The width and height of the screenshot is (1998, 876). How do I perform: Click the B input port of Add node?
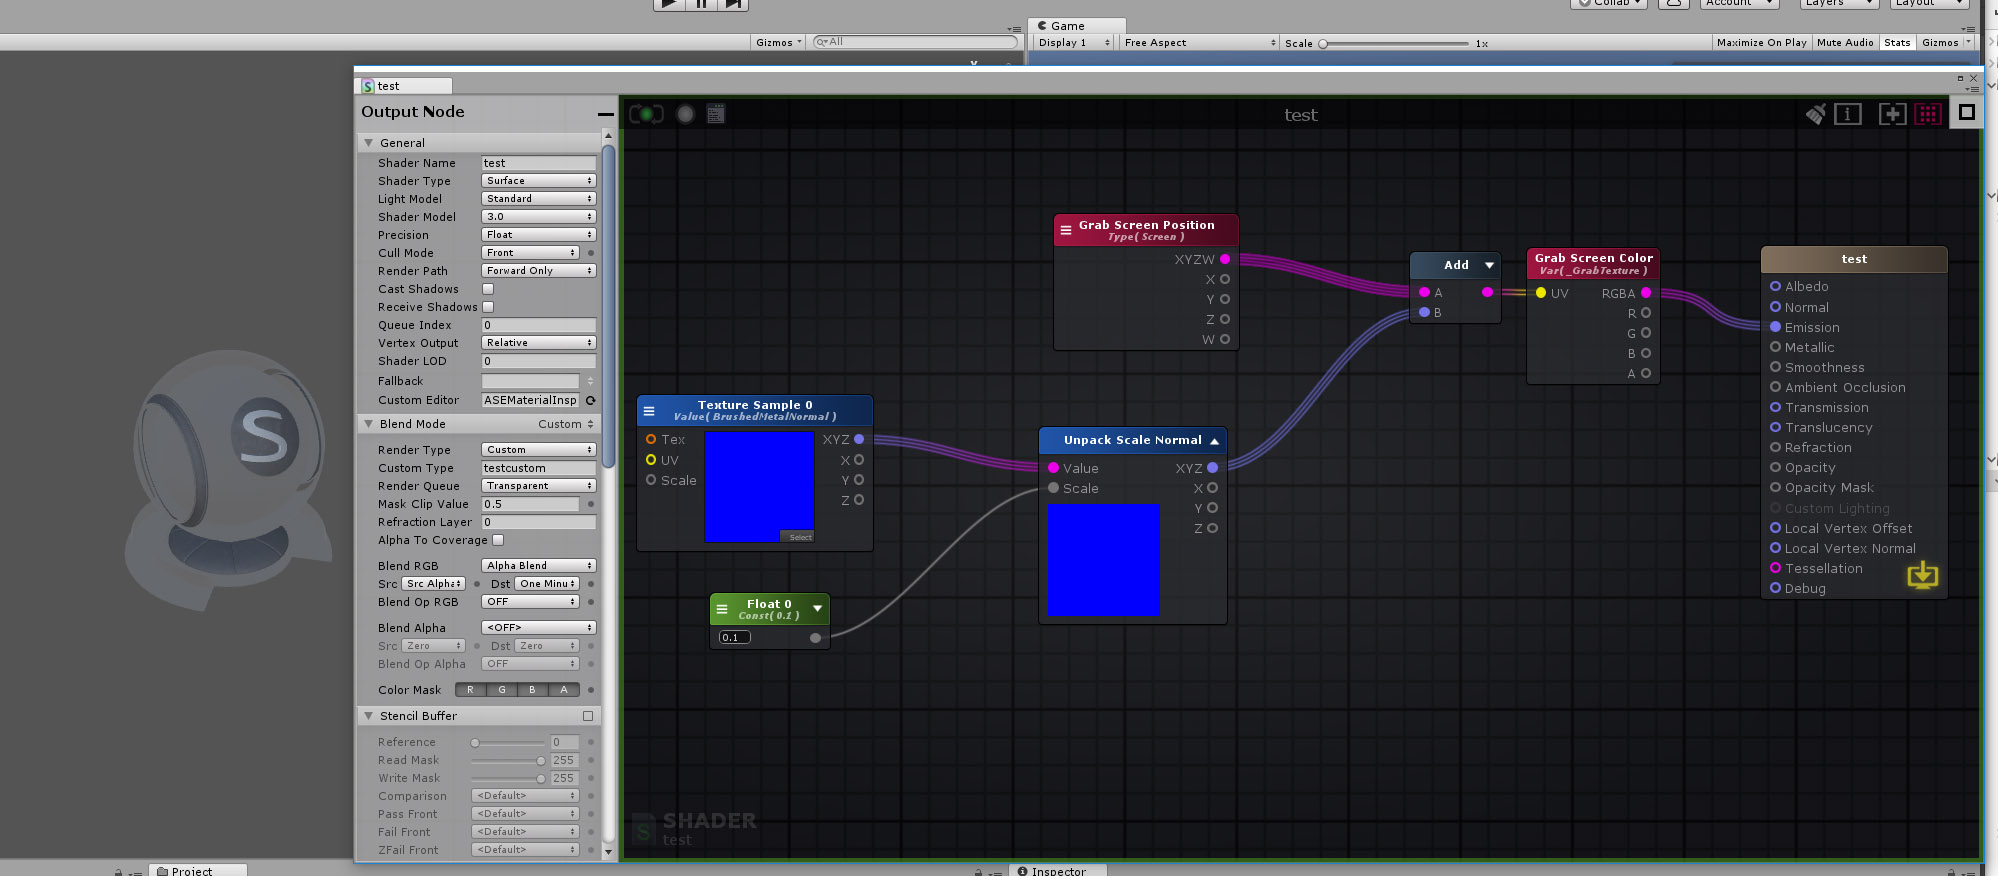tap(1424, 312)
